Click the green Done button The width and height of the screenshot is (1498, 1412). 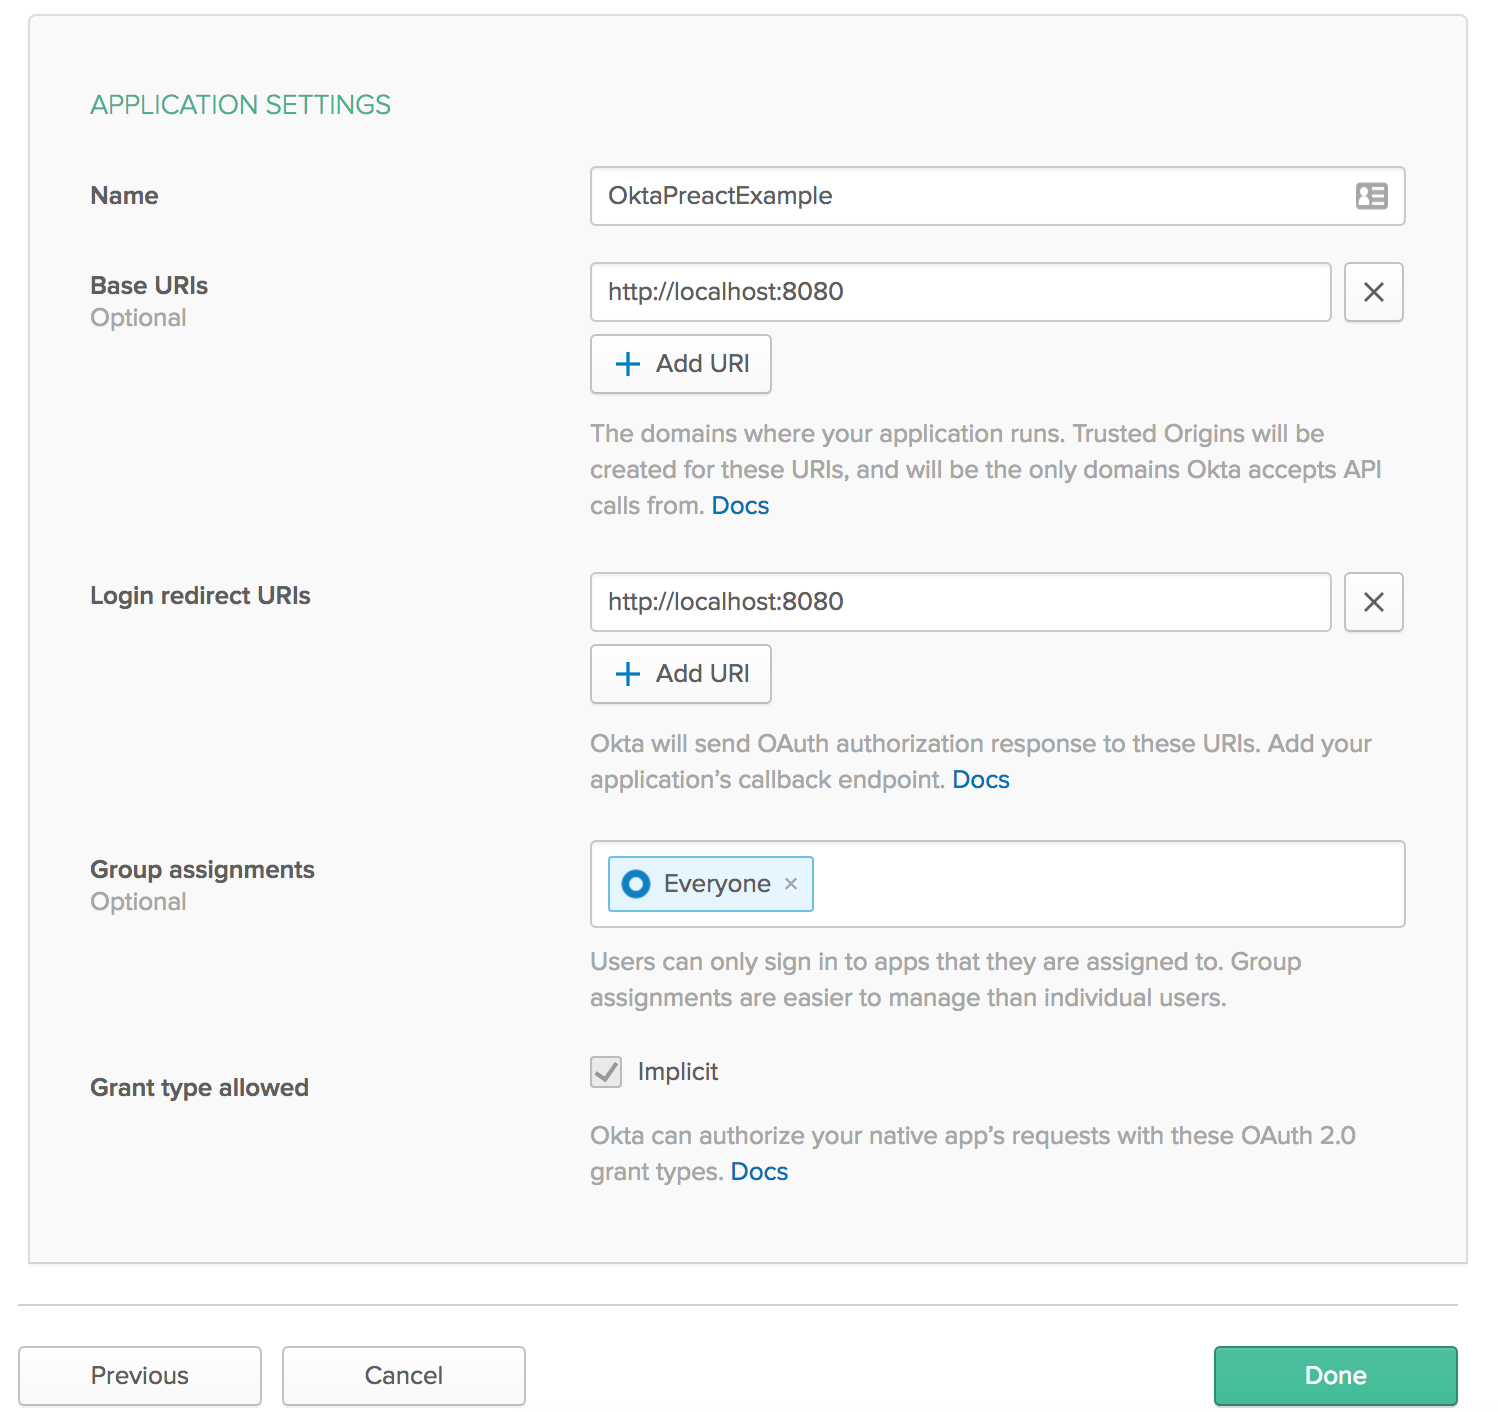[x=1335, y=1376]
